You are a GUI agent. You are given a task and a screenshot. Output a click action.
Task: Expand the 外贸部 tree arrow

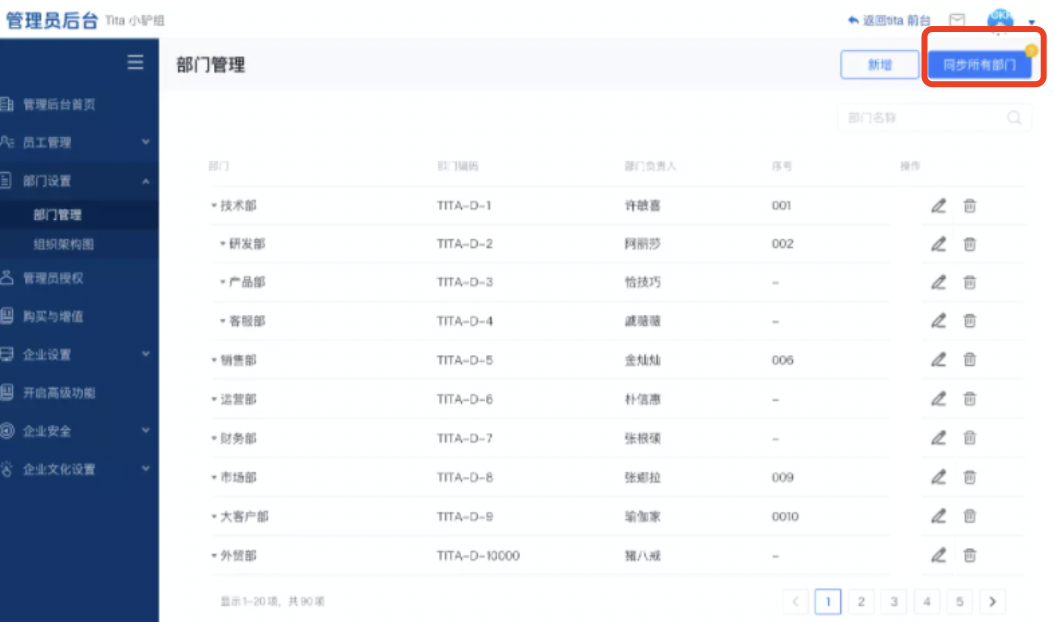(x=214, y=555)
